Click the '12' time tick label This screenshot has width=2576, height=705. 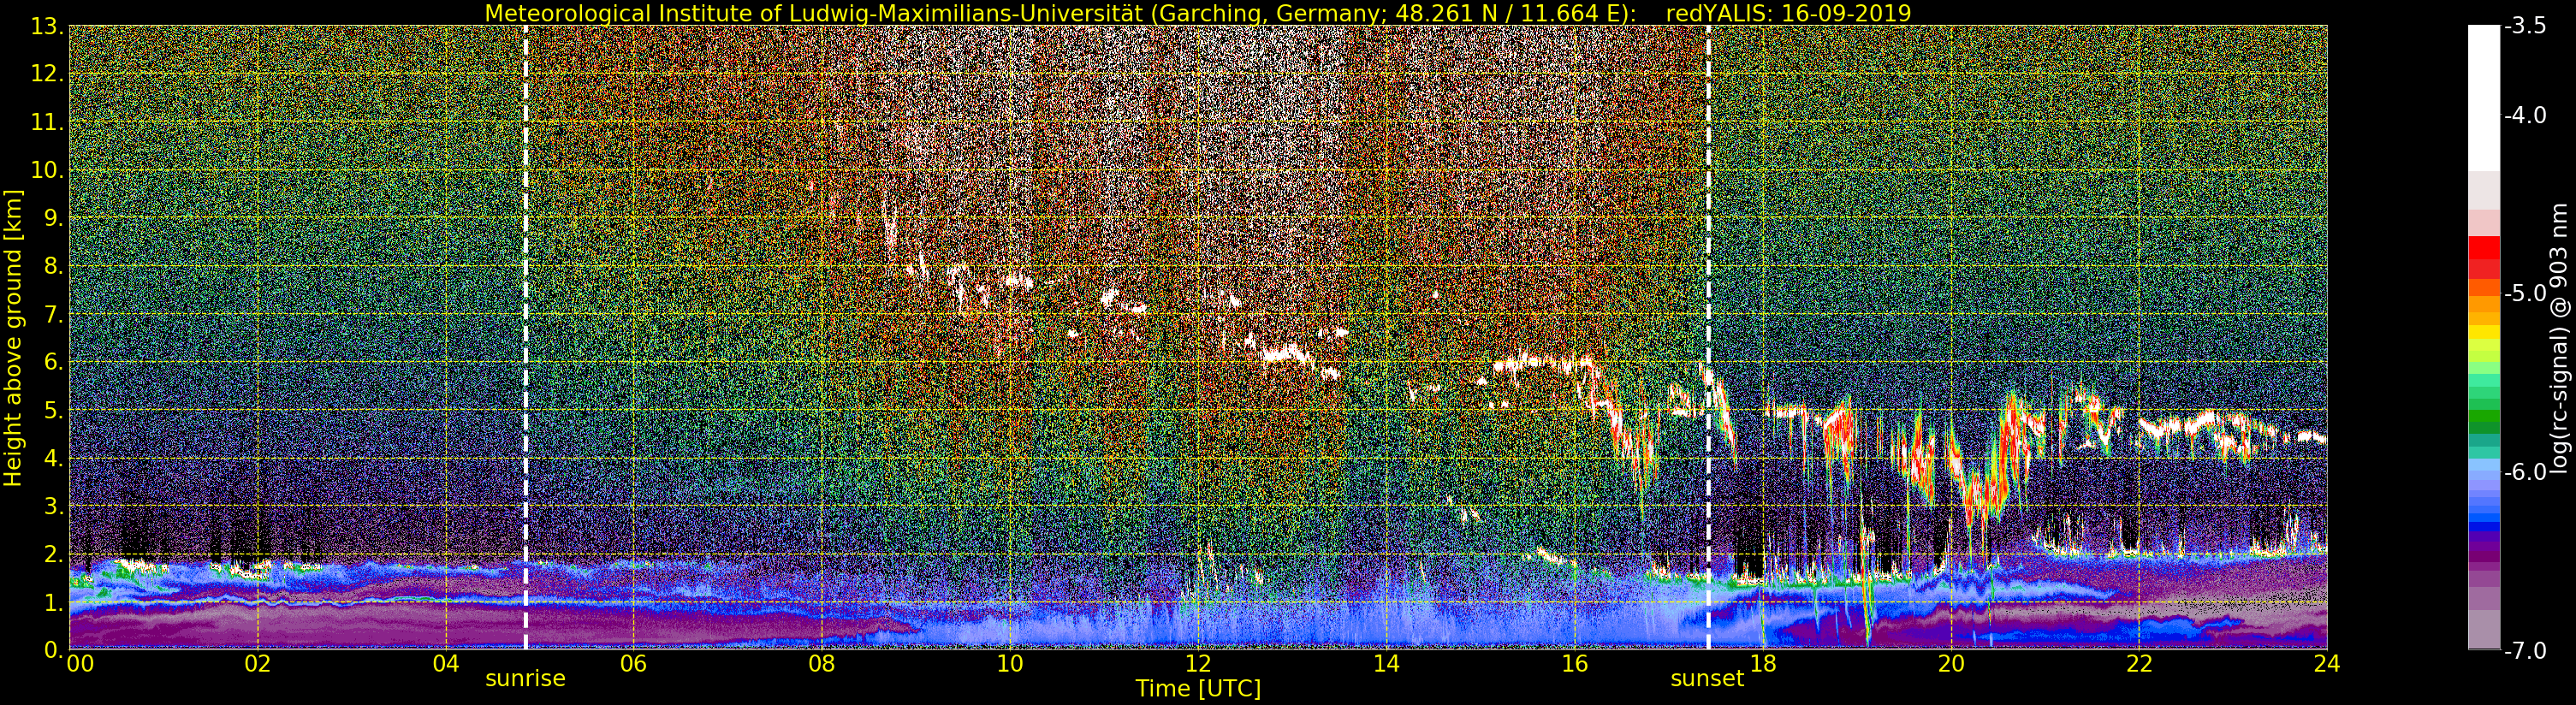(x=1198, y=664)
